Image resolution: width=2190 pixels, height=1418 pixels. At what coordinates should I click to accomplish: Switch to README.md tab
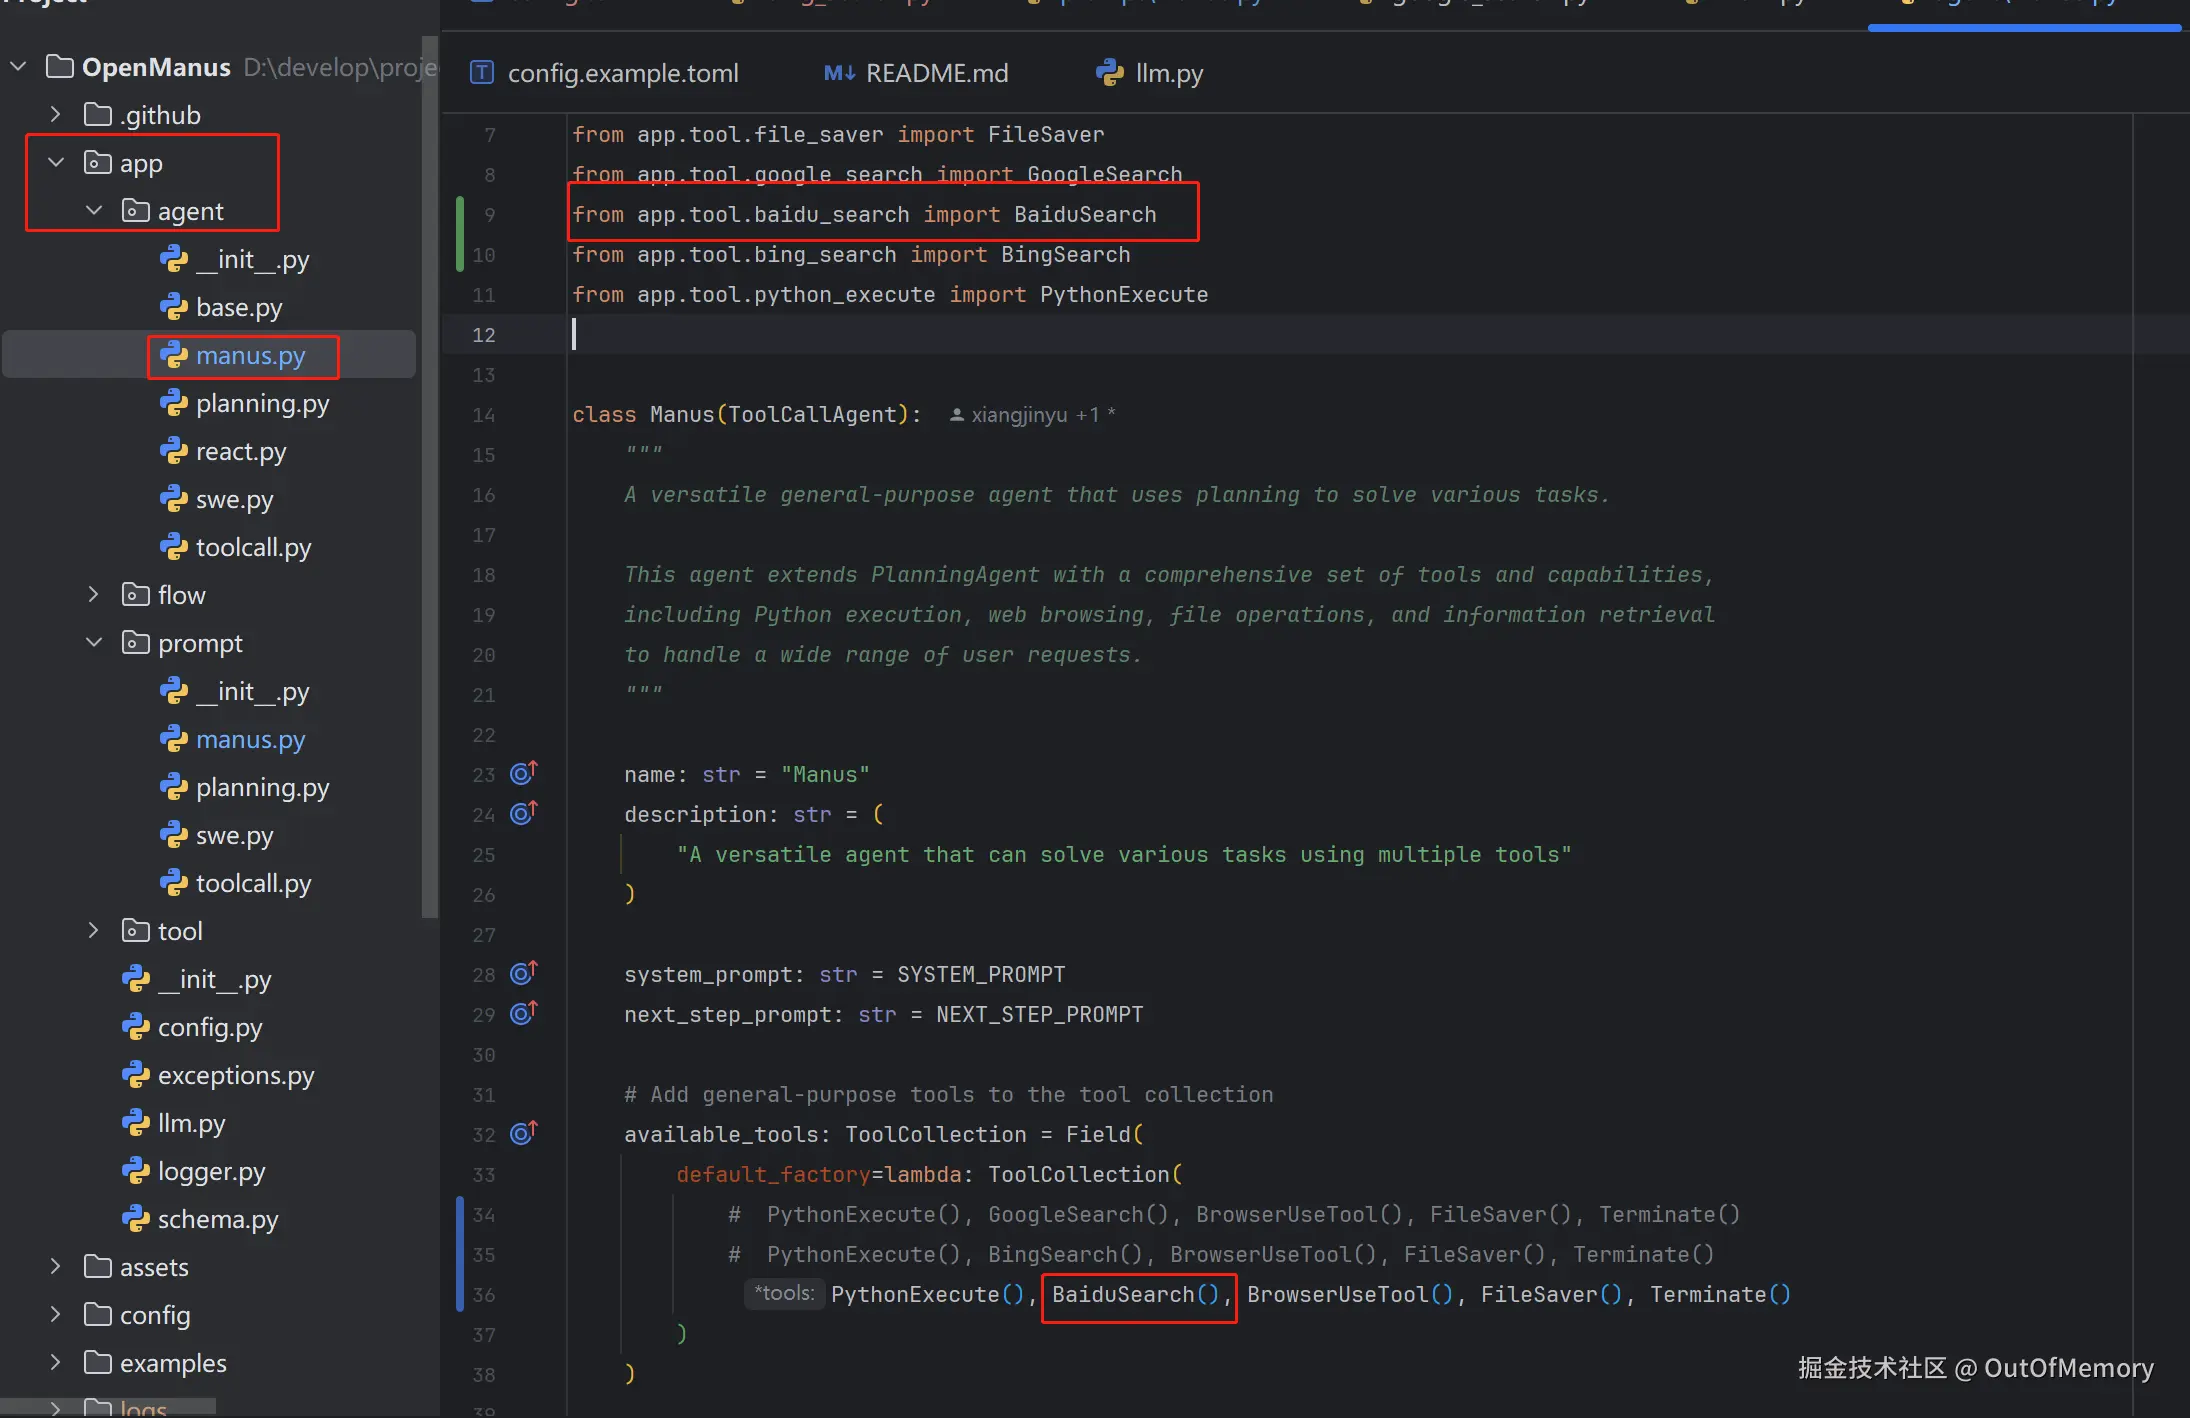tap(936, 73)
